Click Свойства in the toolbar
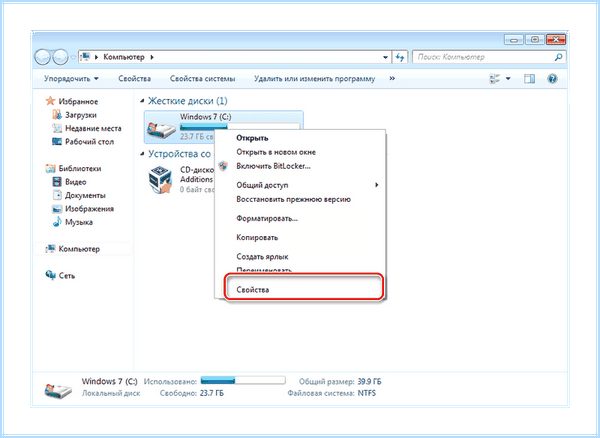 coord(134,79)
